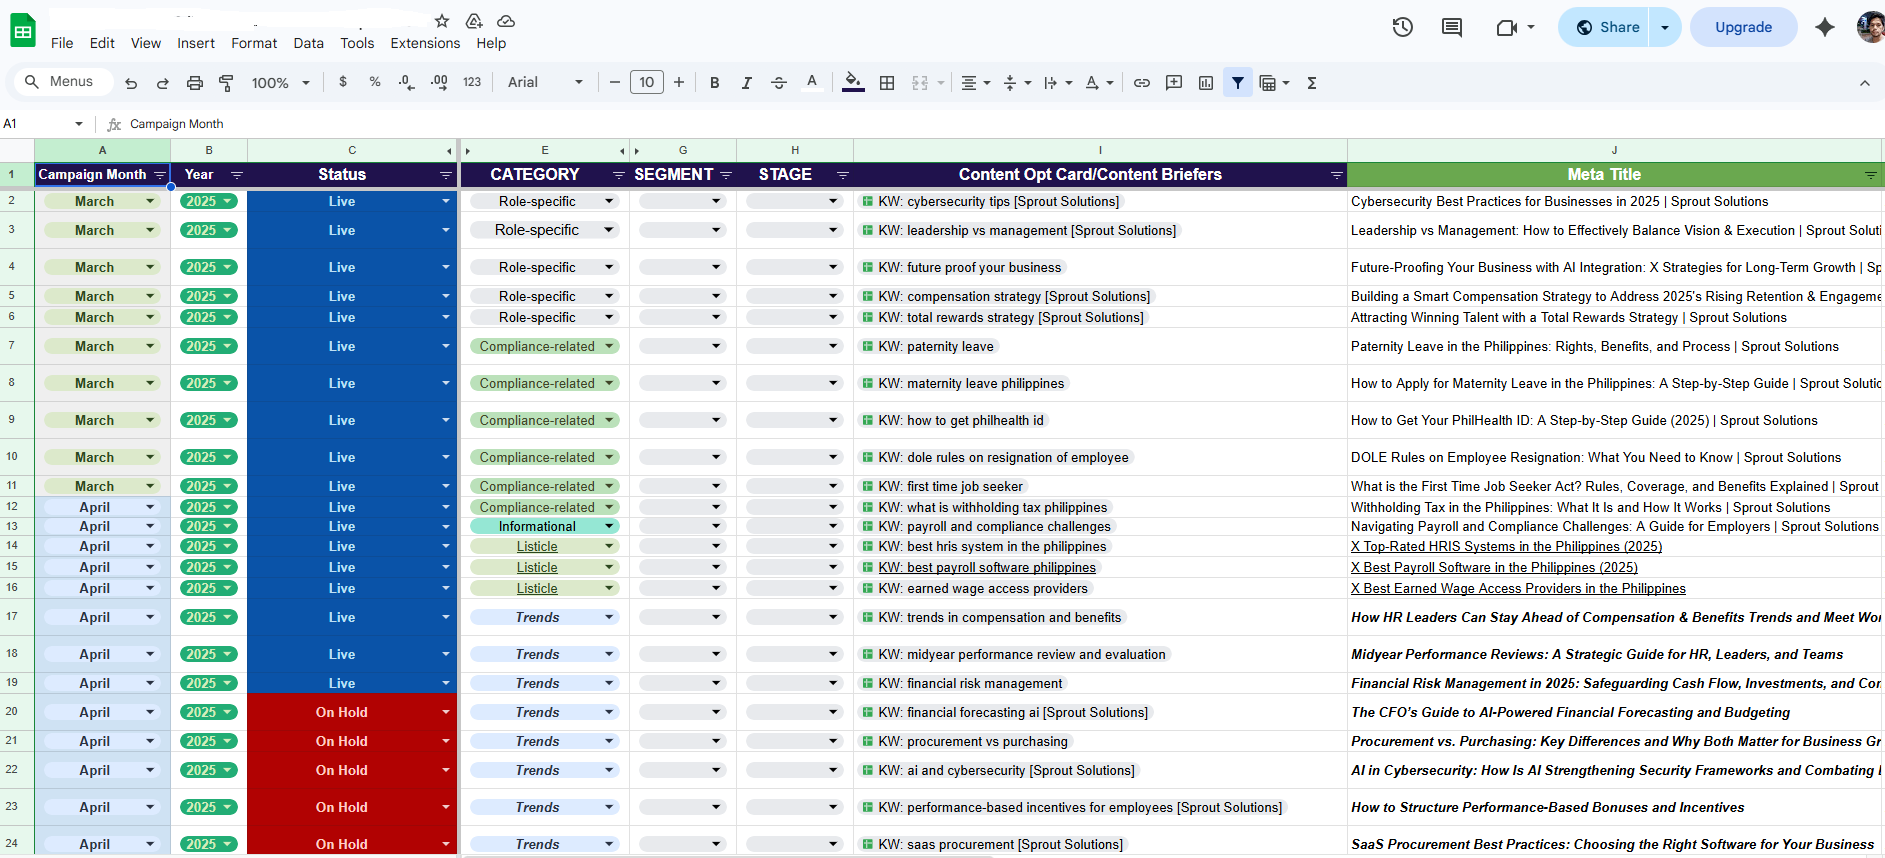Select the Paint format tool

(x=227, y=83)
